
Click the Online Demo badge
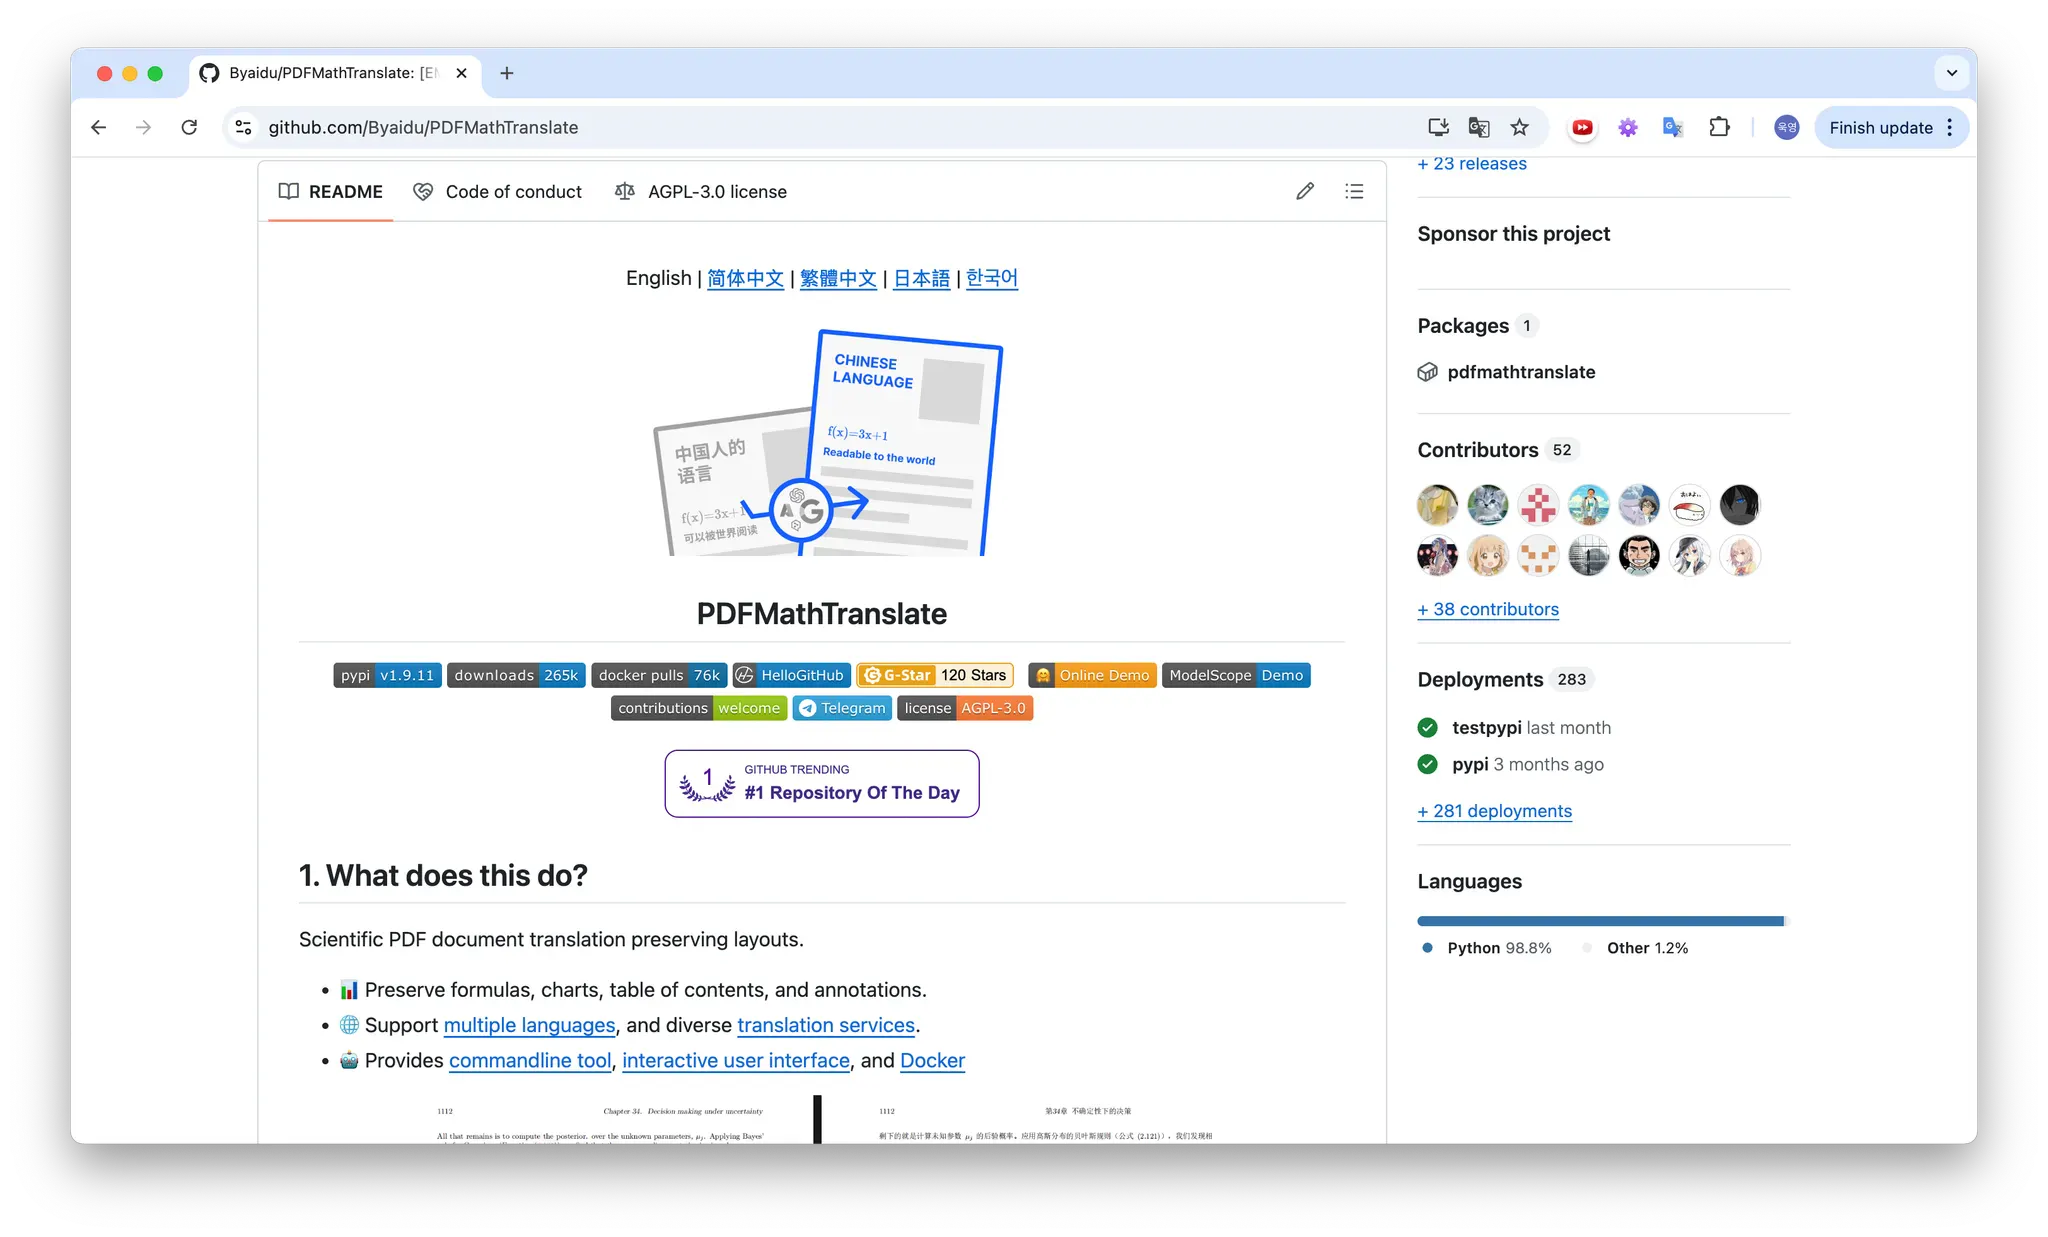point(1092,675)
